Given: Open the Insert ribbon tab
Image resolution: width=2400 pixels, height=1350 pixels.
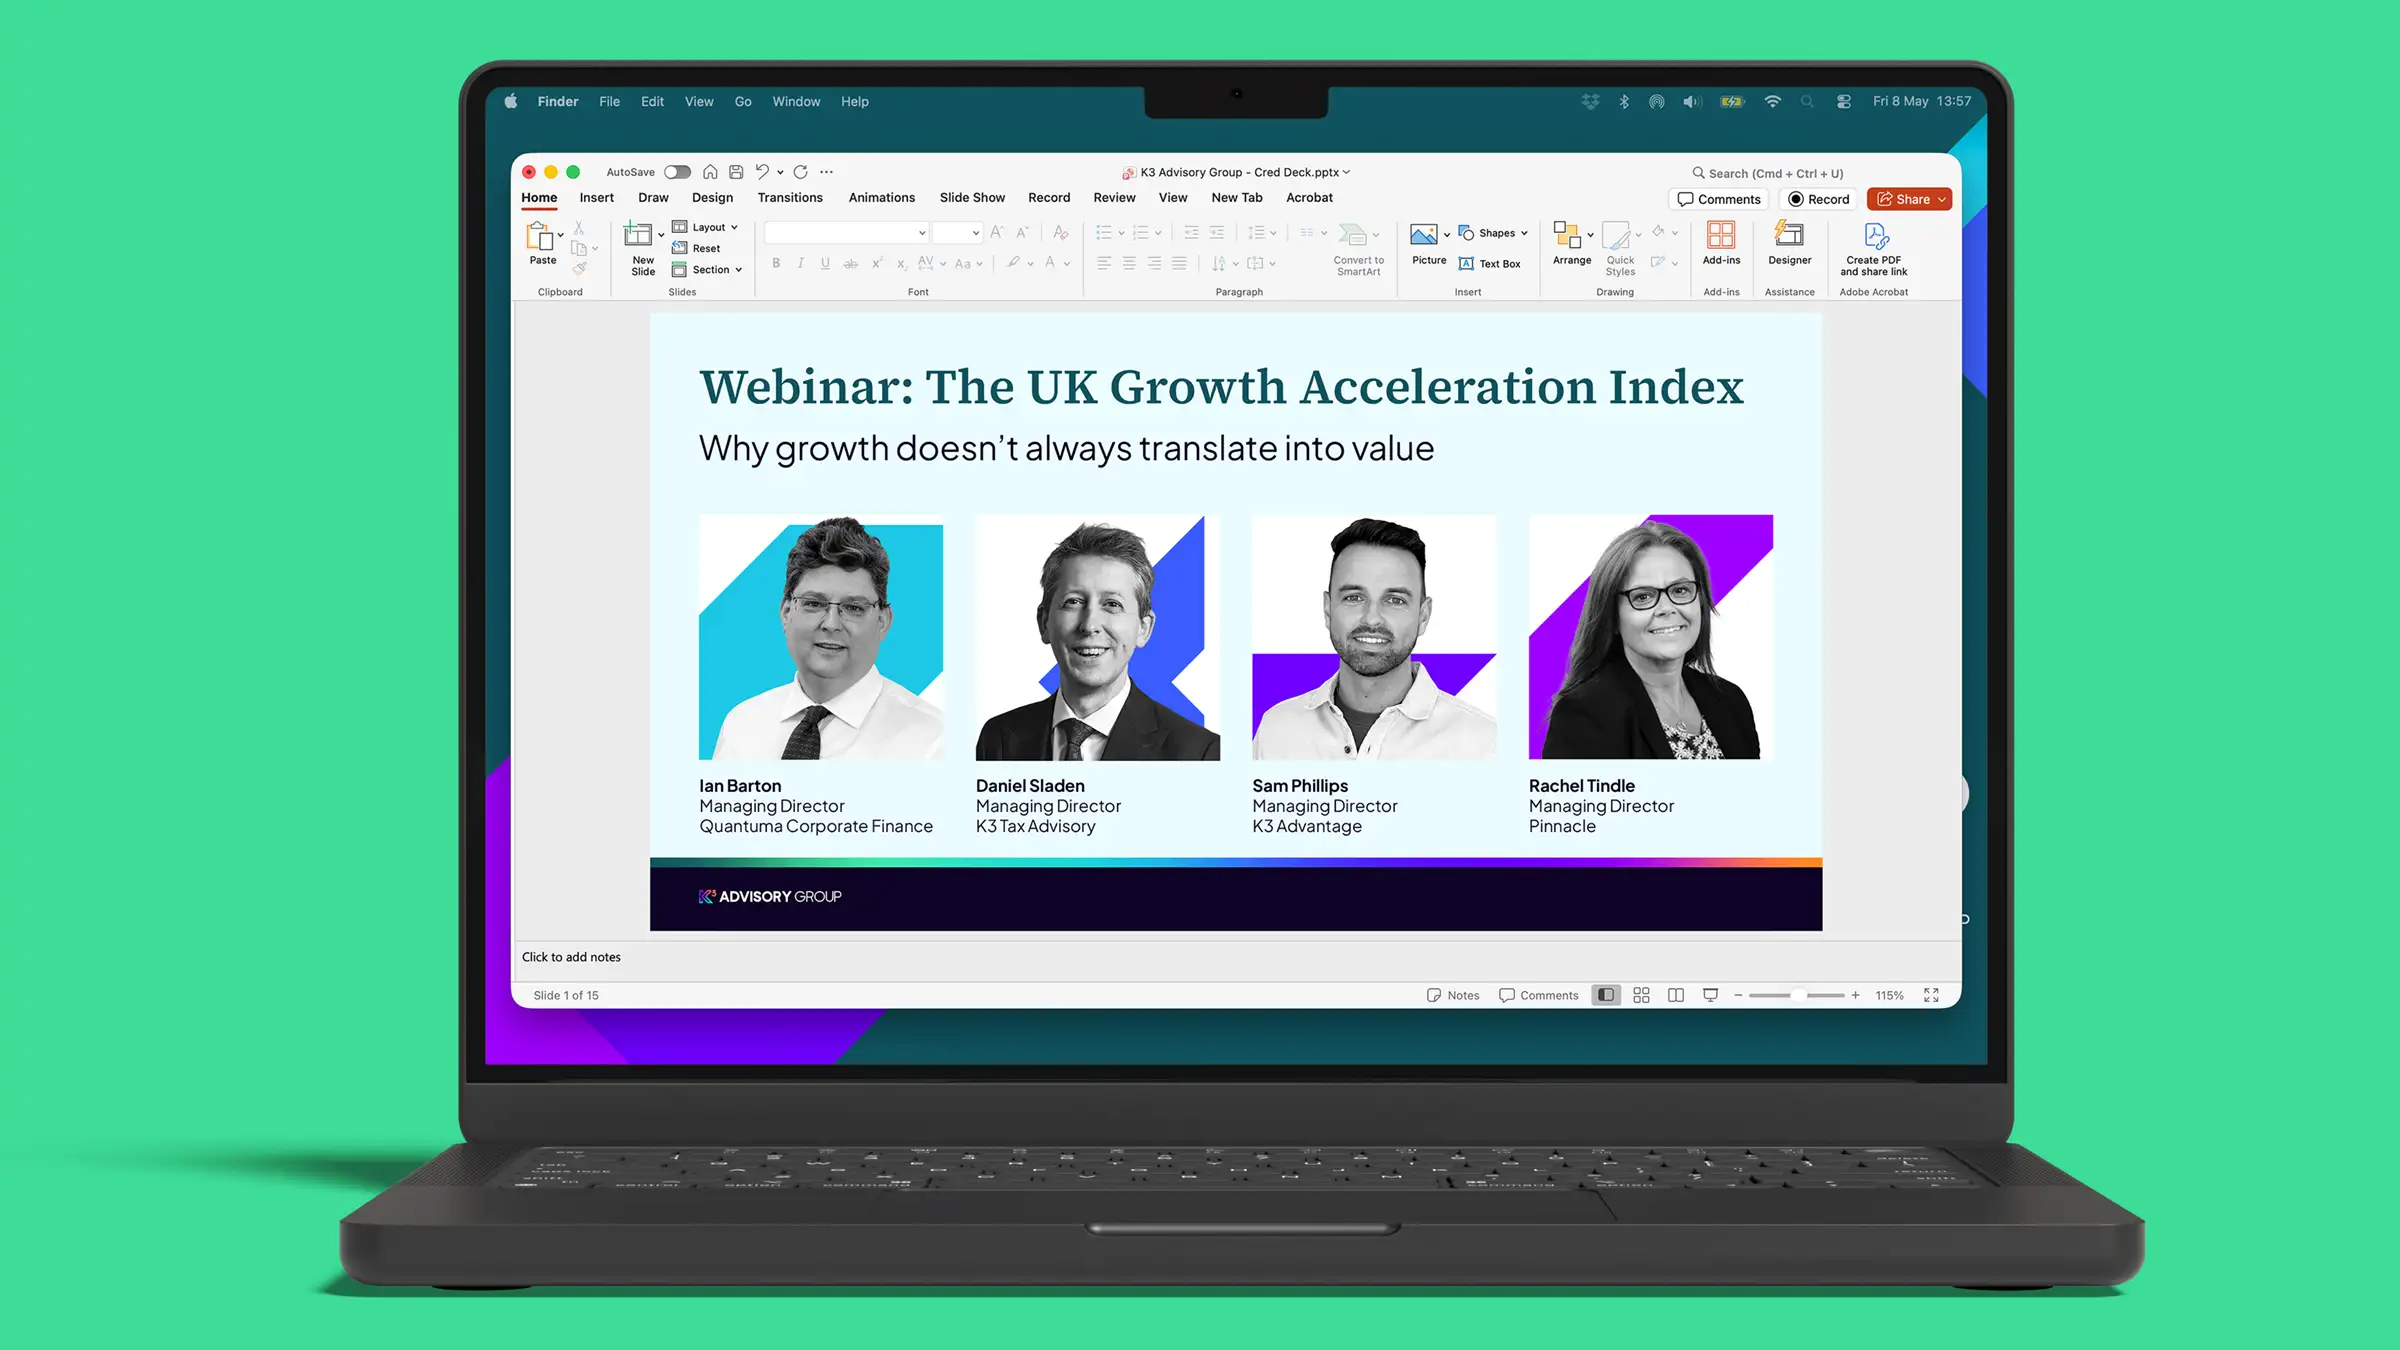Looking at the screenshot, I should tap(596, 198).
